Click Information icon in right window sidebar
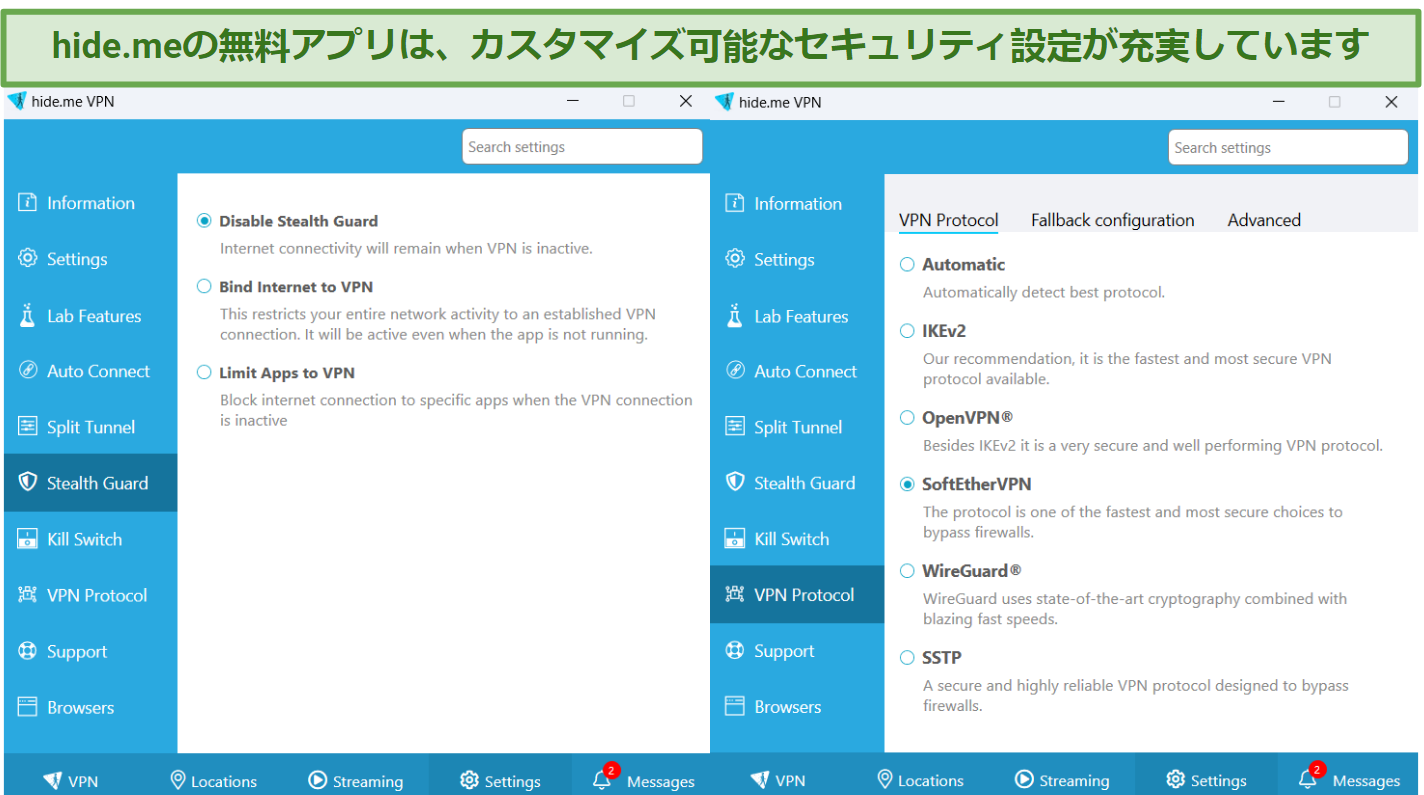Screen dimensions: 1424x795 pyautogui.click(x=735, y=203)
